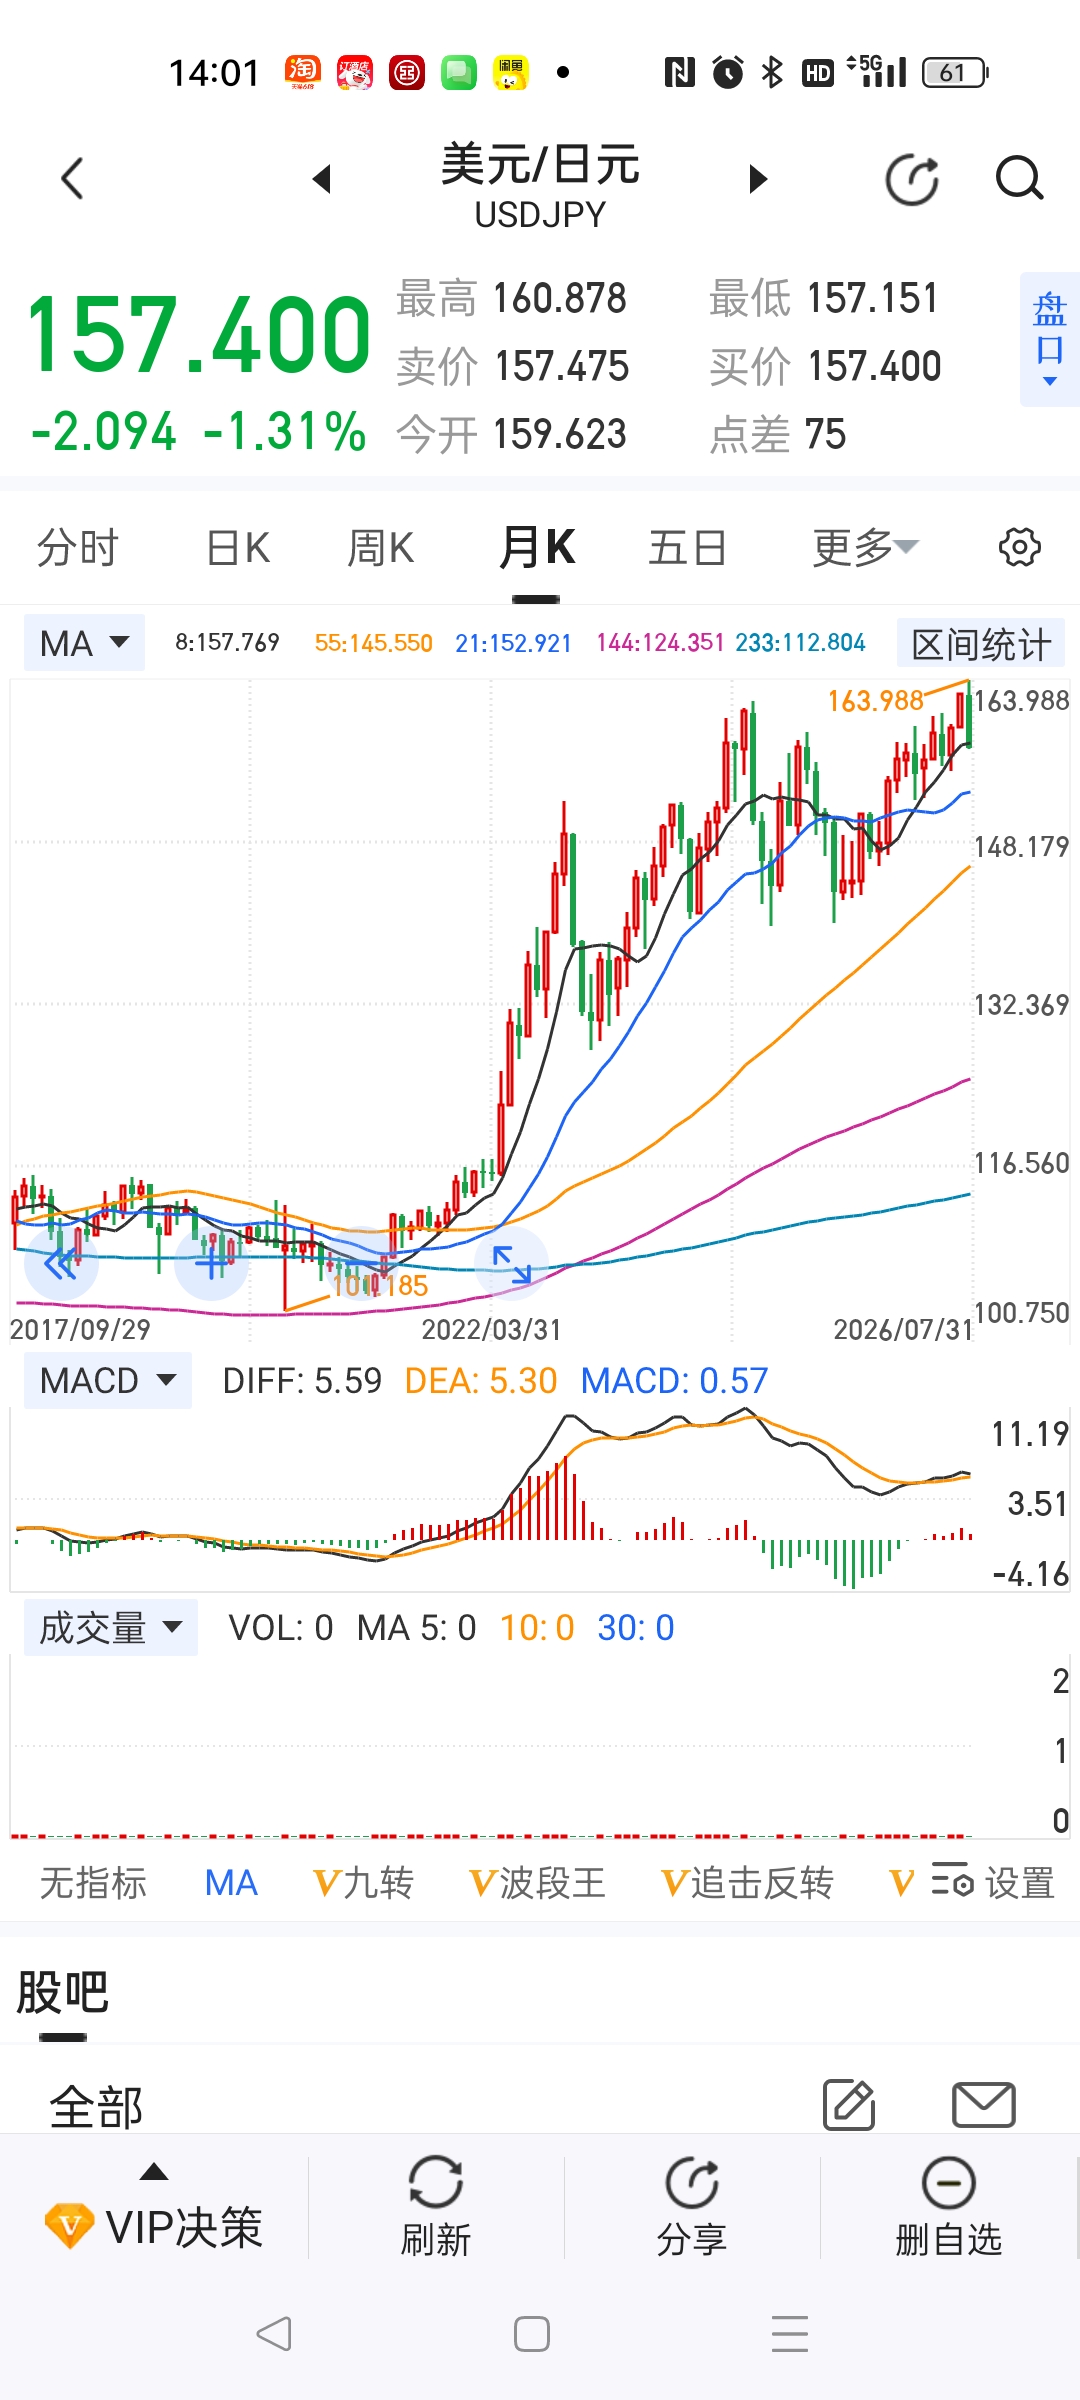Viewport: 1080px width, 2400px height.
Task: Expand 更多 timeframe menu
Action: 864,548
